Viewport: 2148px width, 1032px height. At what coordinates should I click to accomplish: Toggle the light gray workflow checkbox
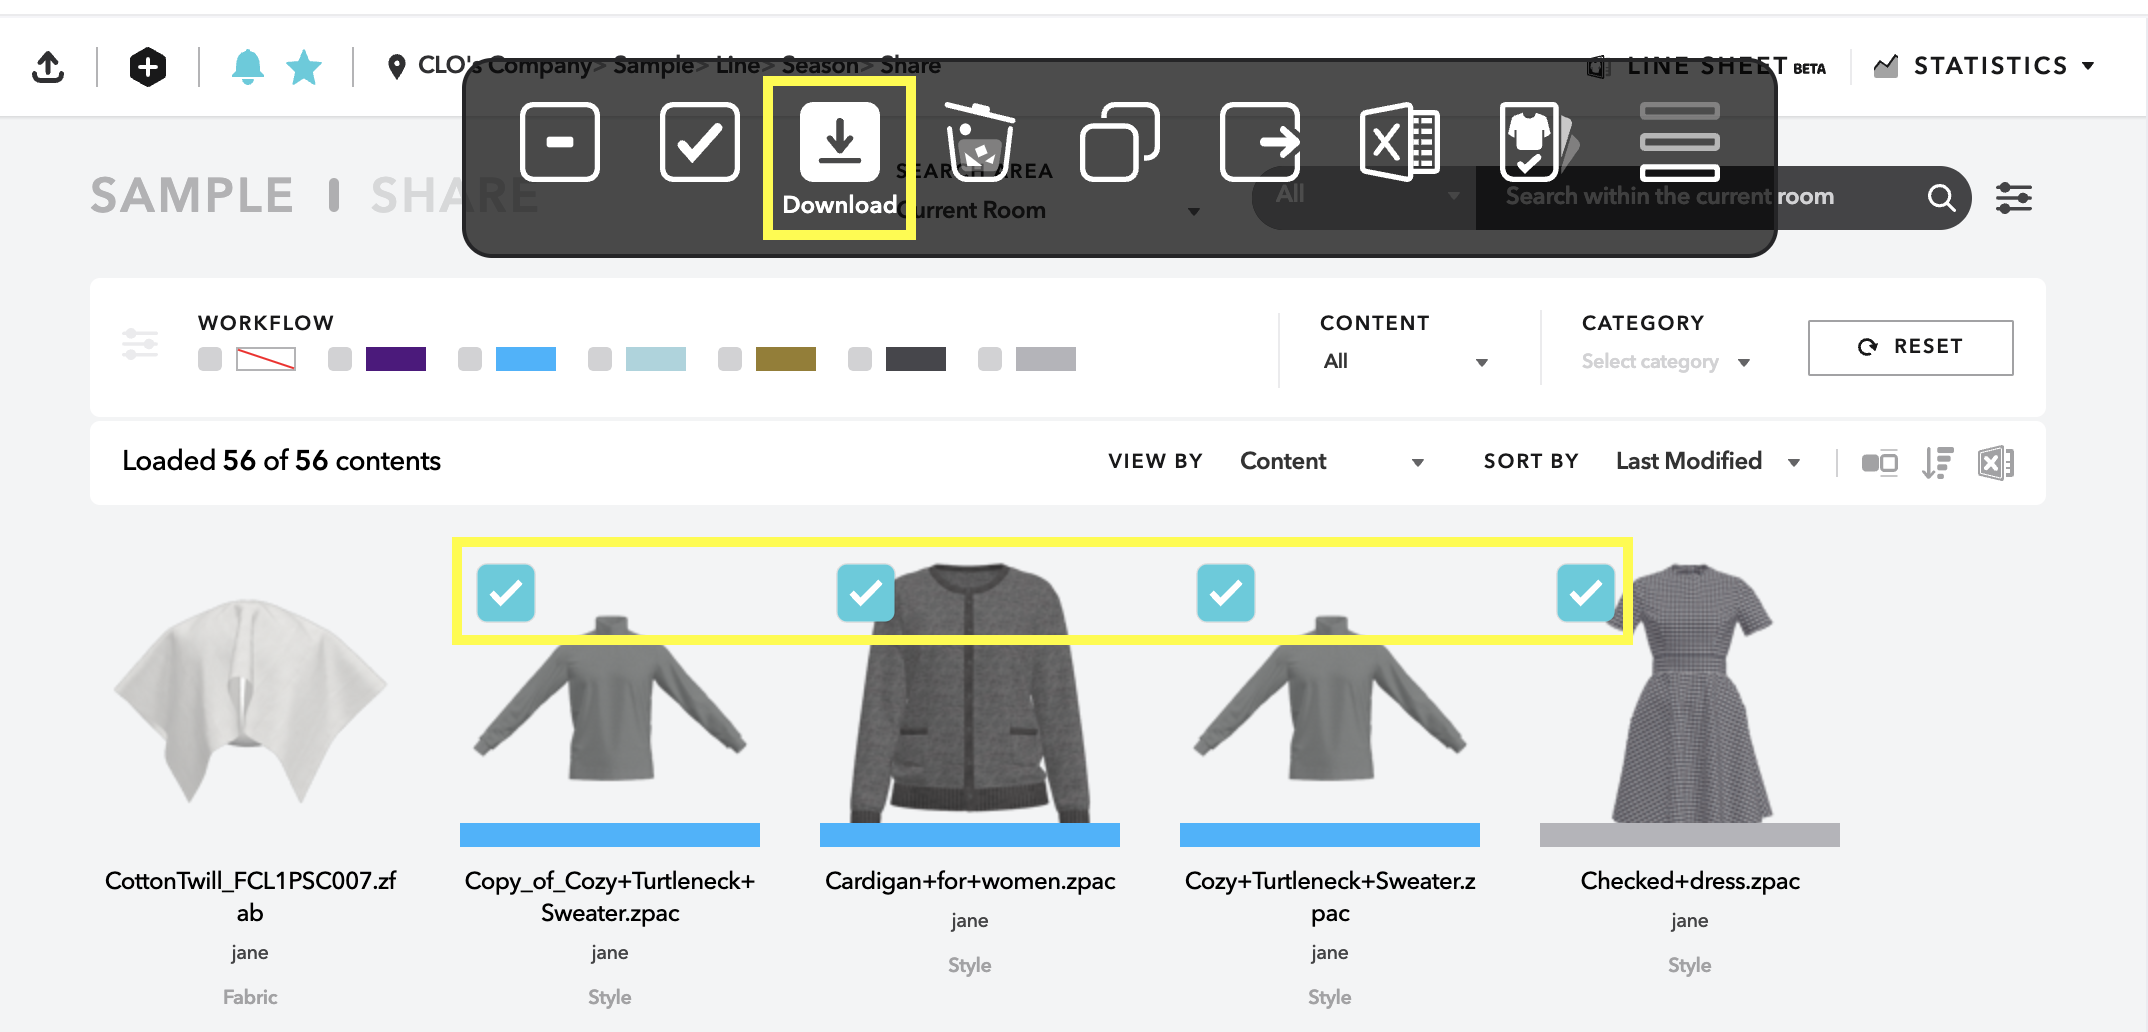point(990,359)
